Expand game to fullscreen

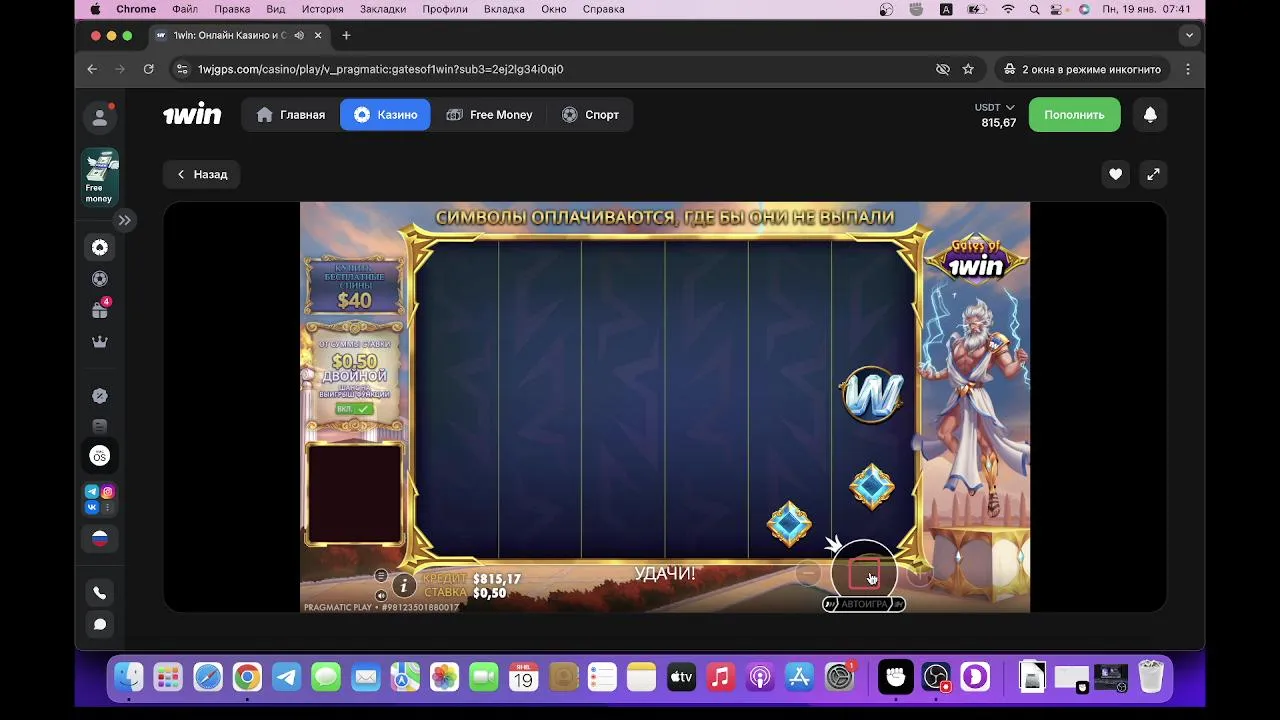[1153, 174]
